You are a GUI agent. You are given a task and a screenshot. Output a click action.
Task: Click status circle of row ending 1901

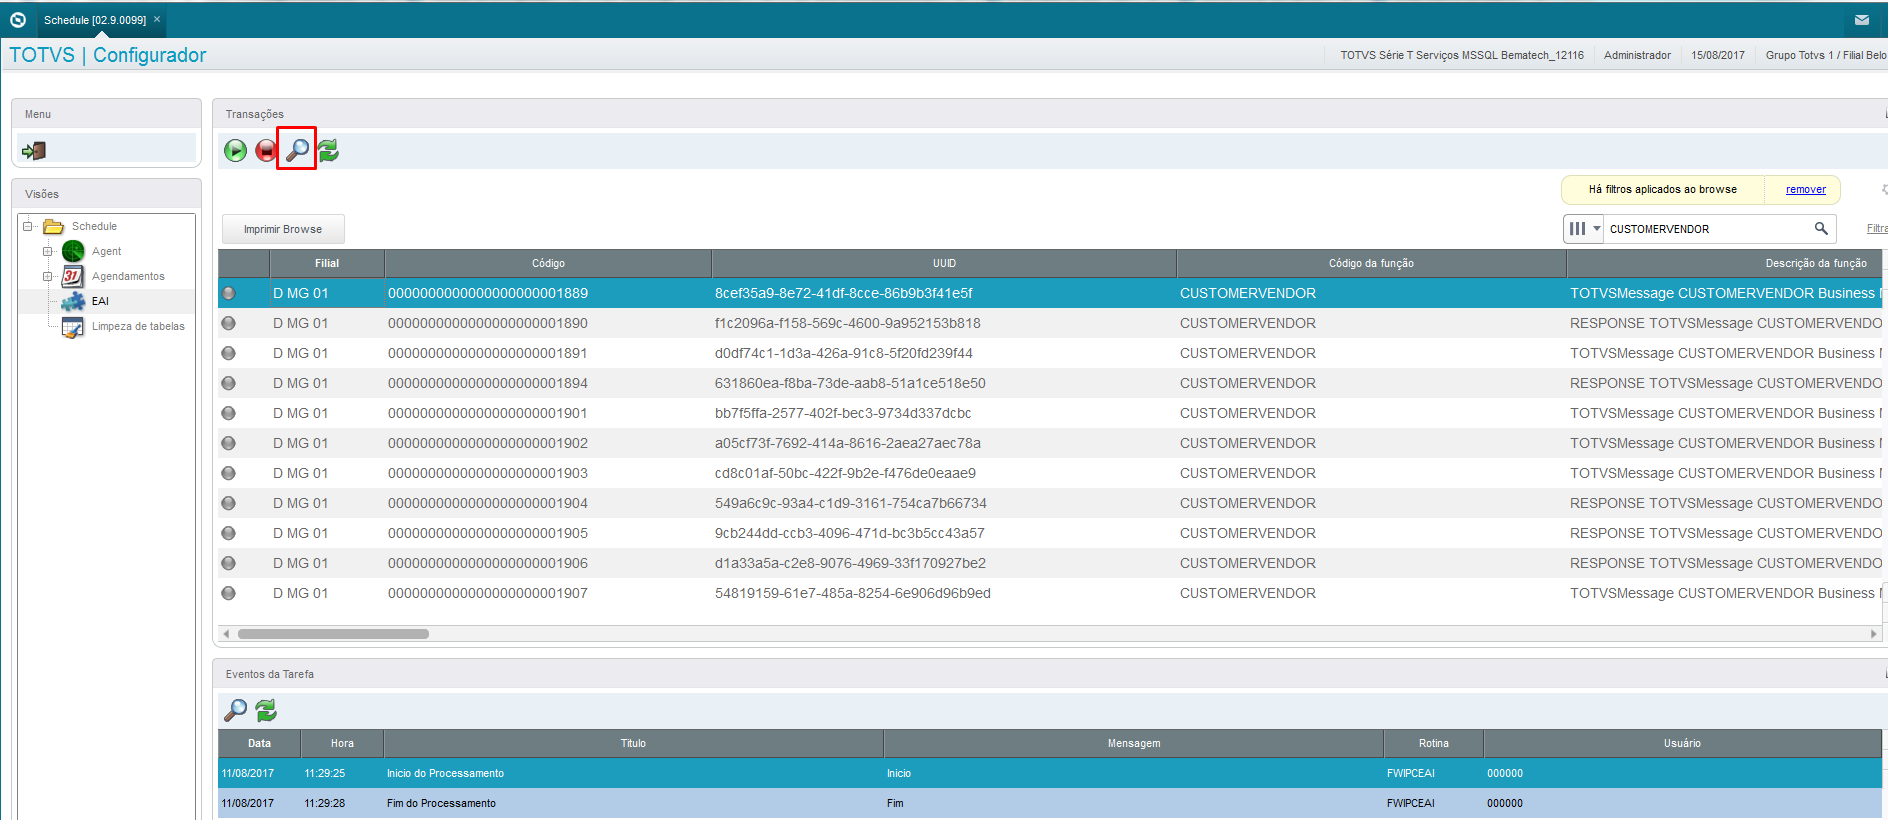[x=229, y=413]
